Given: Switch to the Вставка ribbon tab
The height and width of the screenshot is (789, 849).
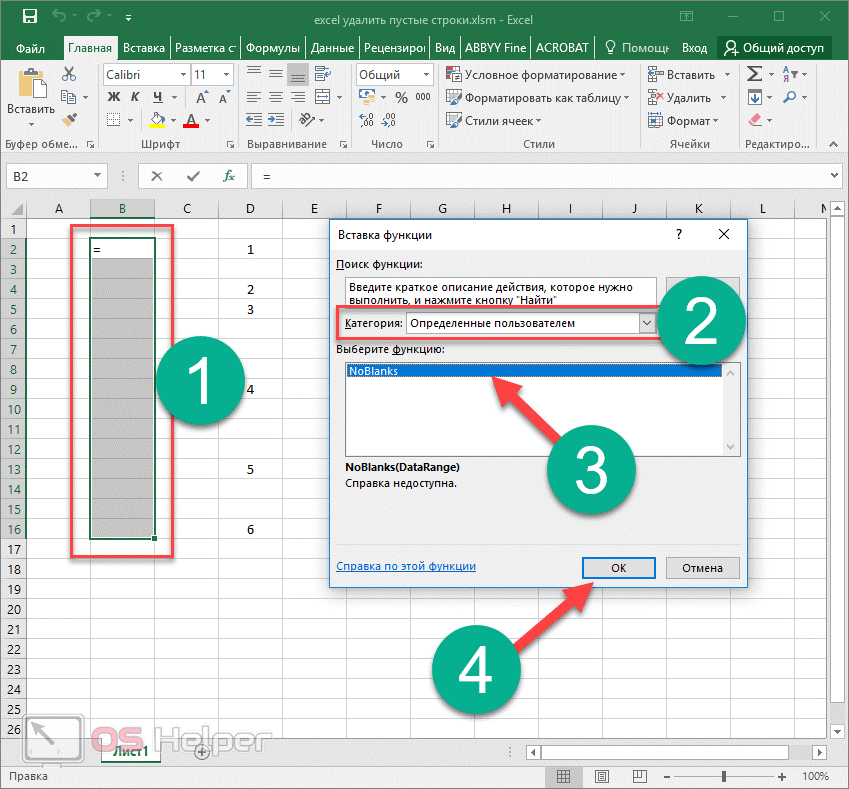Looking at the screenshot, I should click(144, 48).
